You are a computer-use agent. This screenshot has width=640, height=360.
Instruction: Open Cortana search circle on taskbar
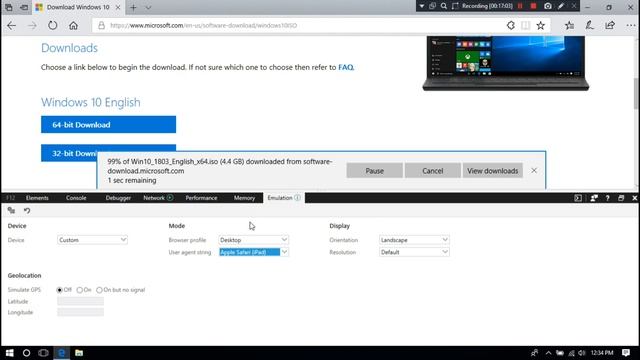[26, 353]
